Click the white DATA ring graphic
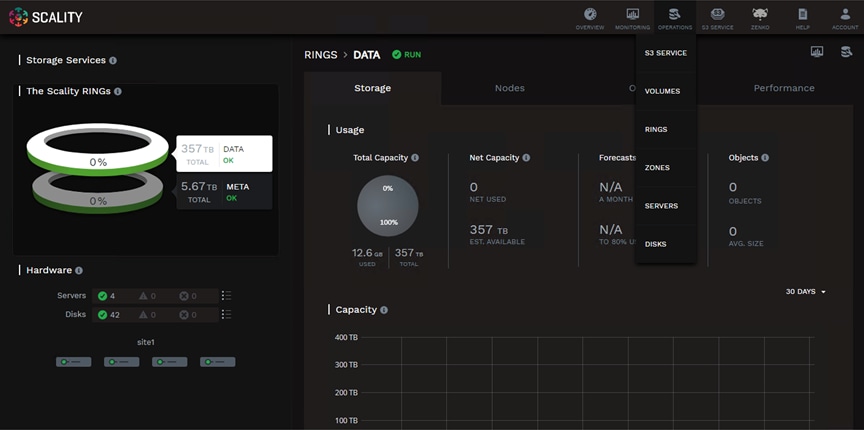 click(98, 148)
